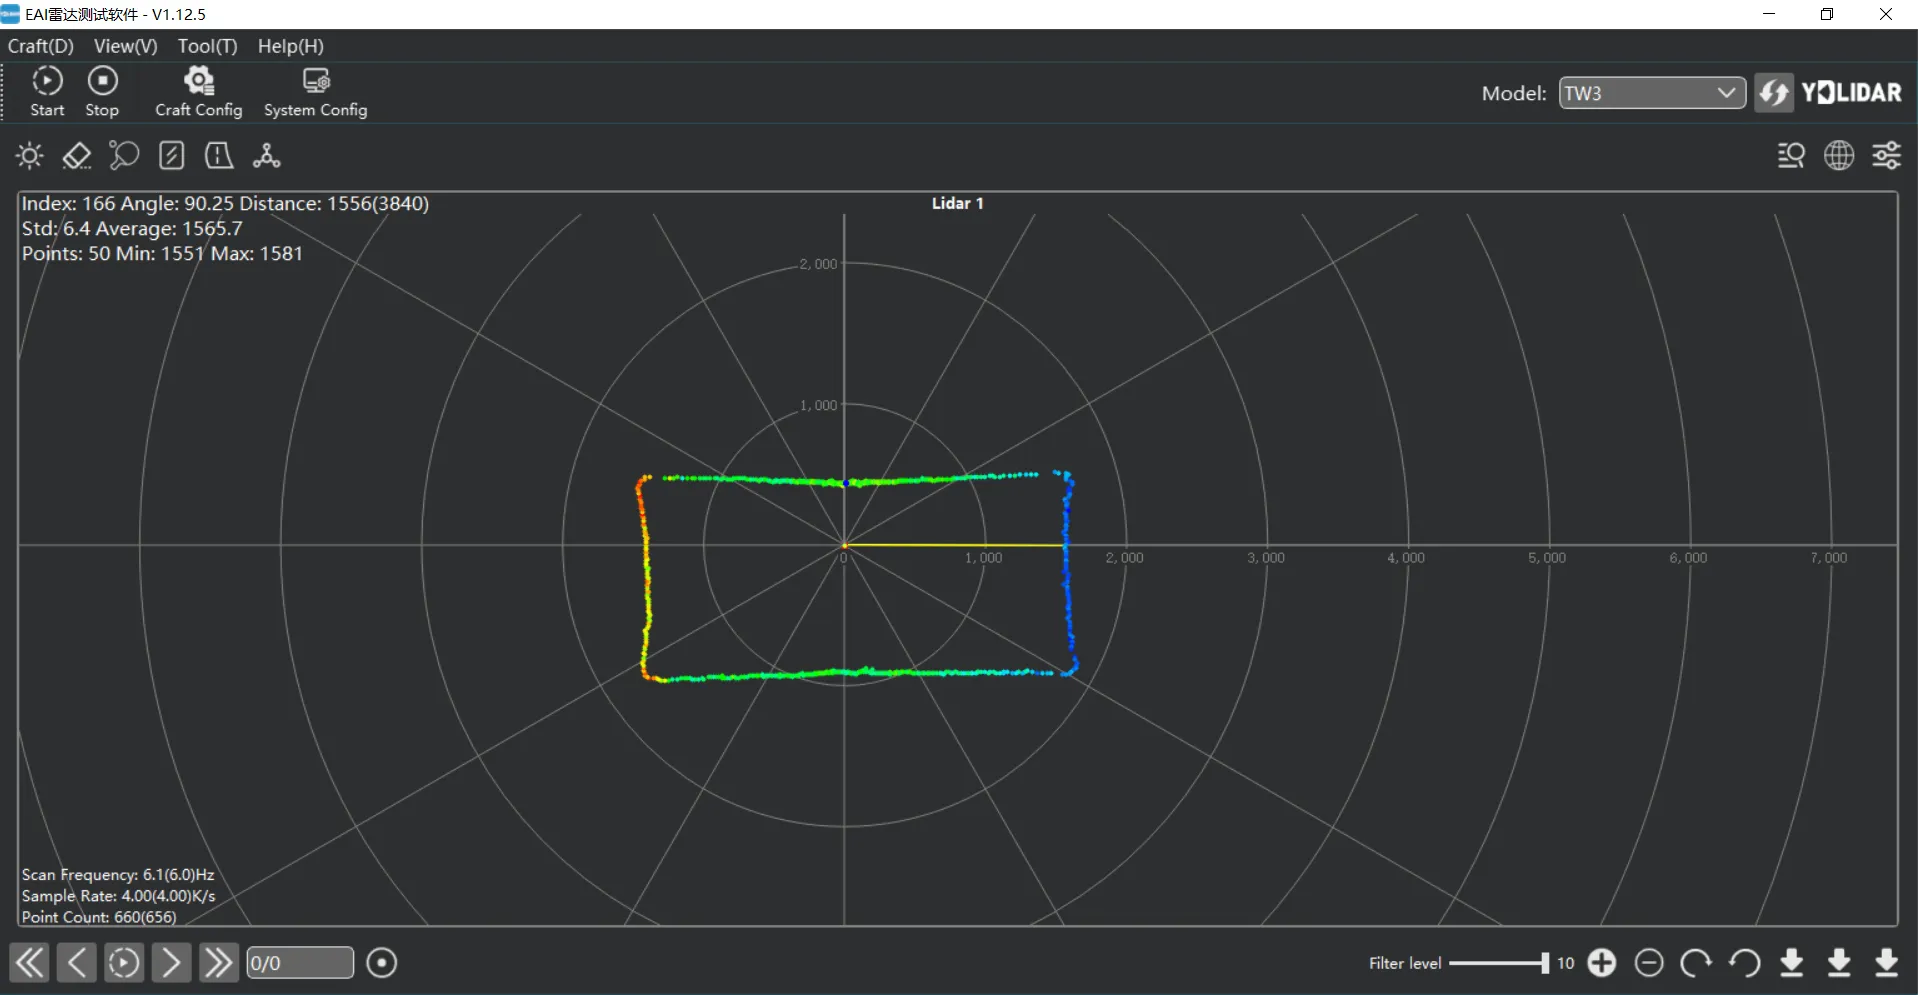Click the "Filter level" label
The image size is (1918, 995).
click(1405, 963)
